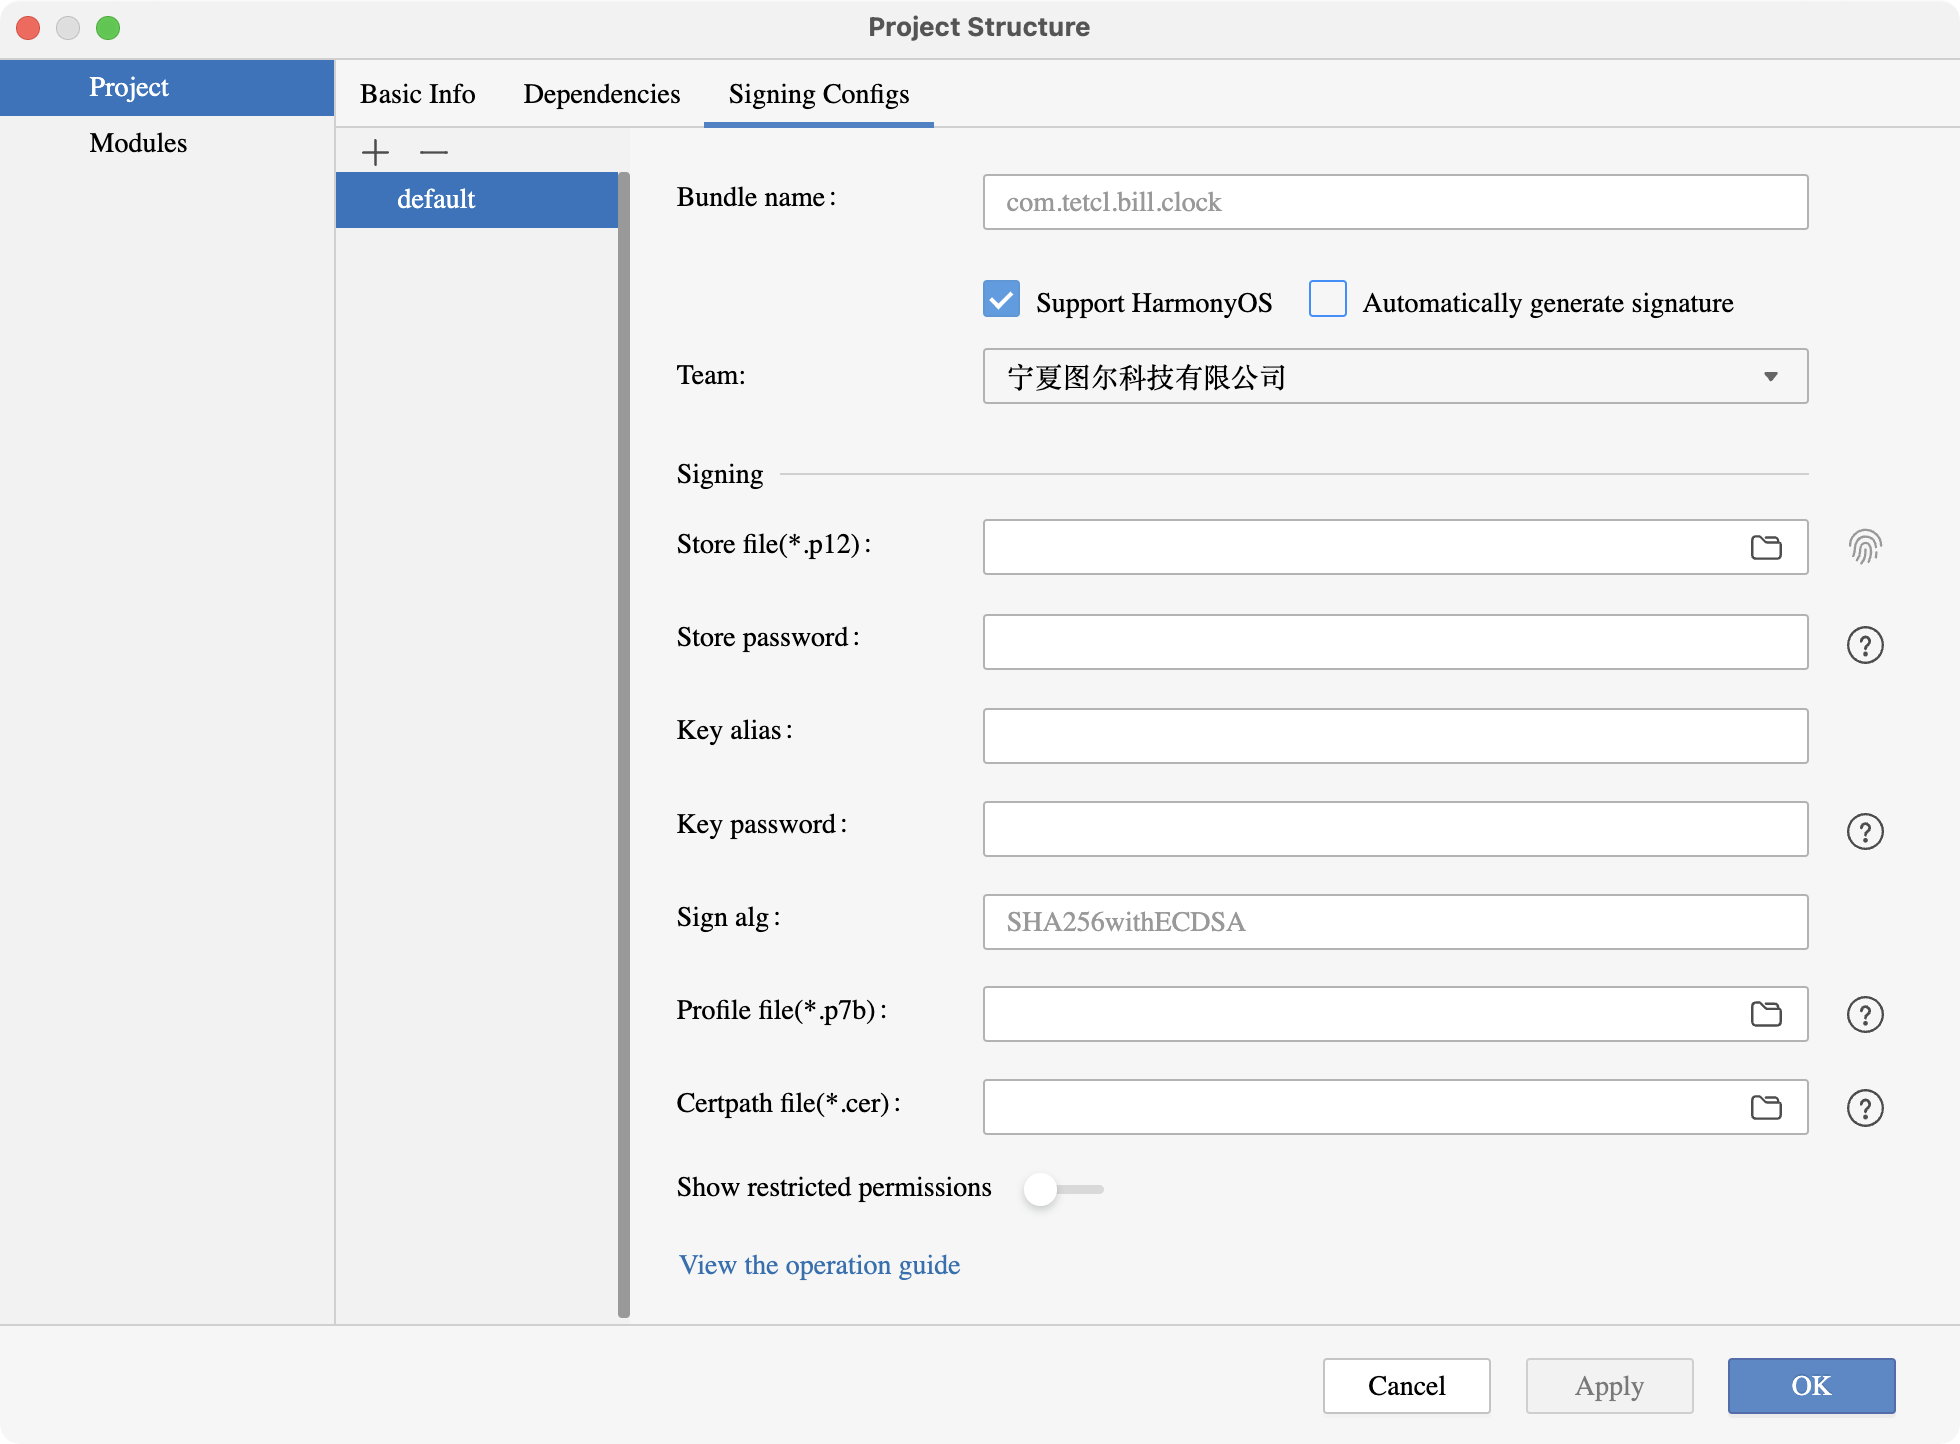Open help for the Store password field
Image resolution: width=1960 pixels, height=1444 pixels.
click(1865, 645)
